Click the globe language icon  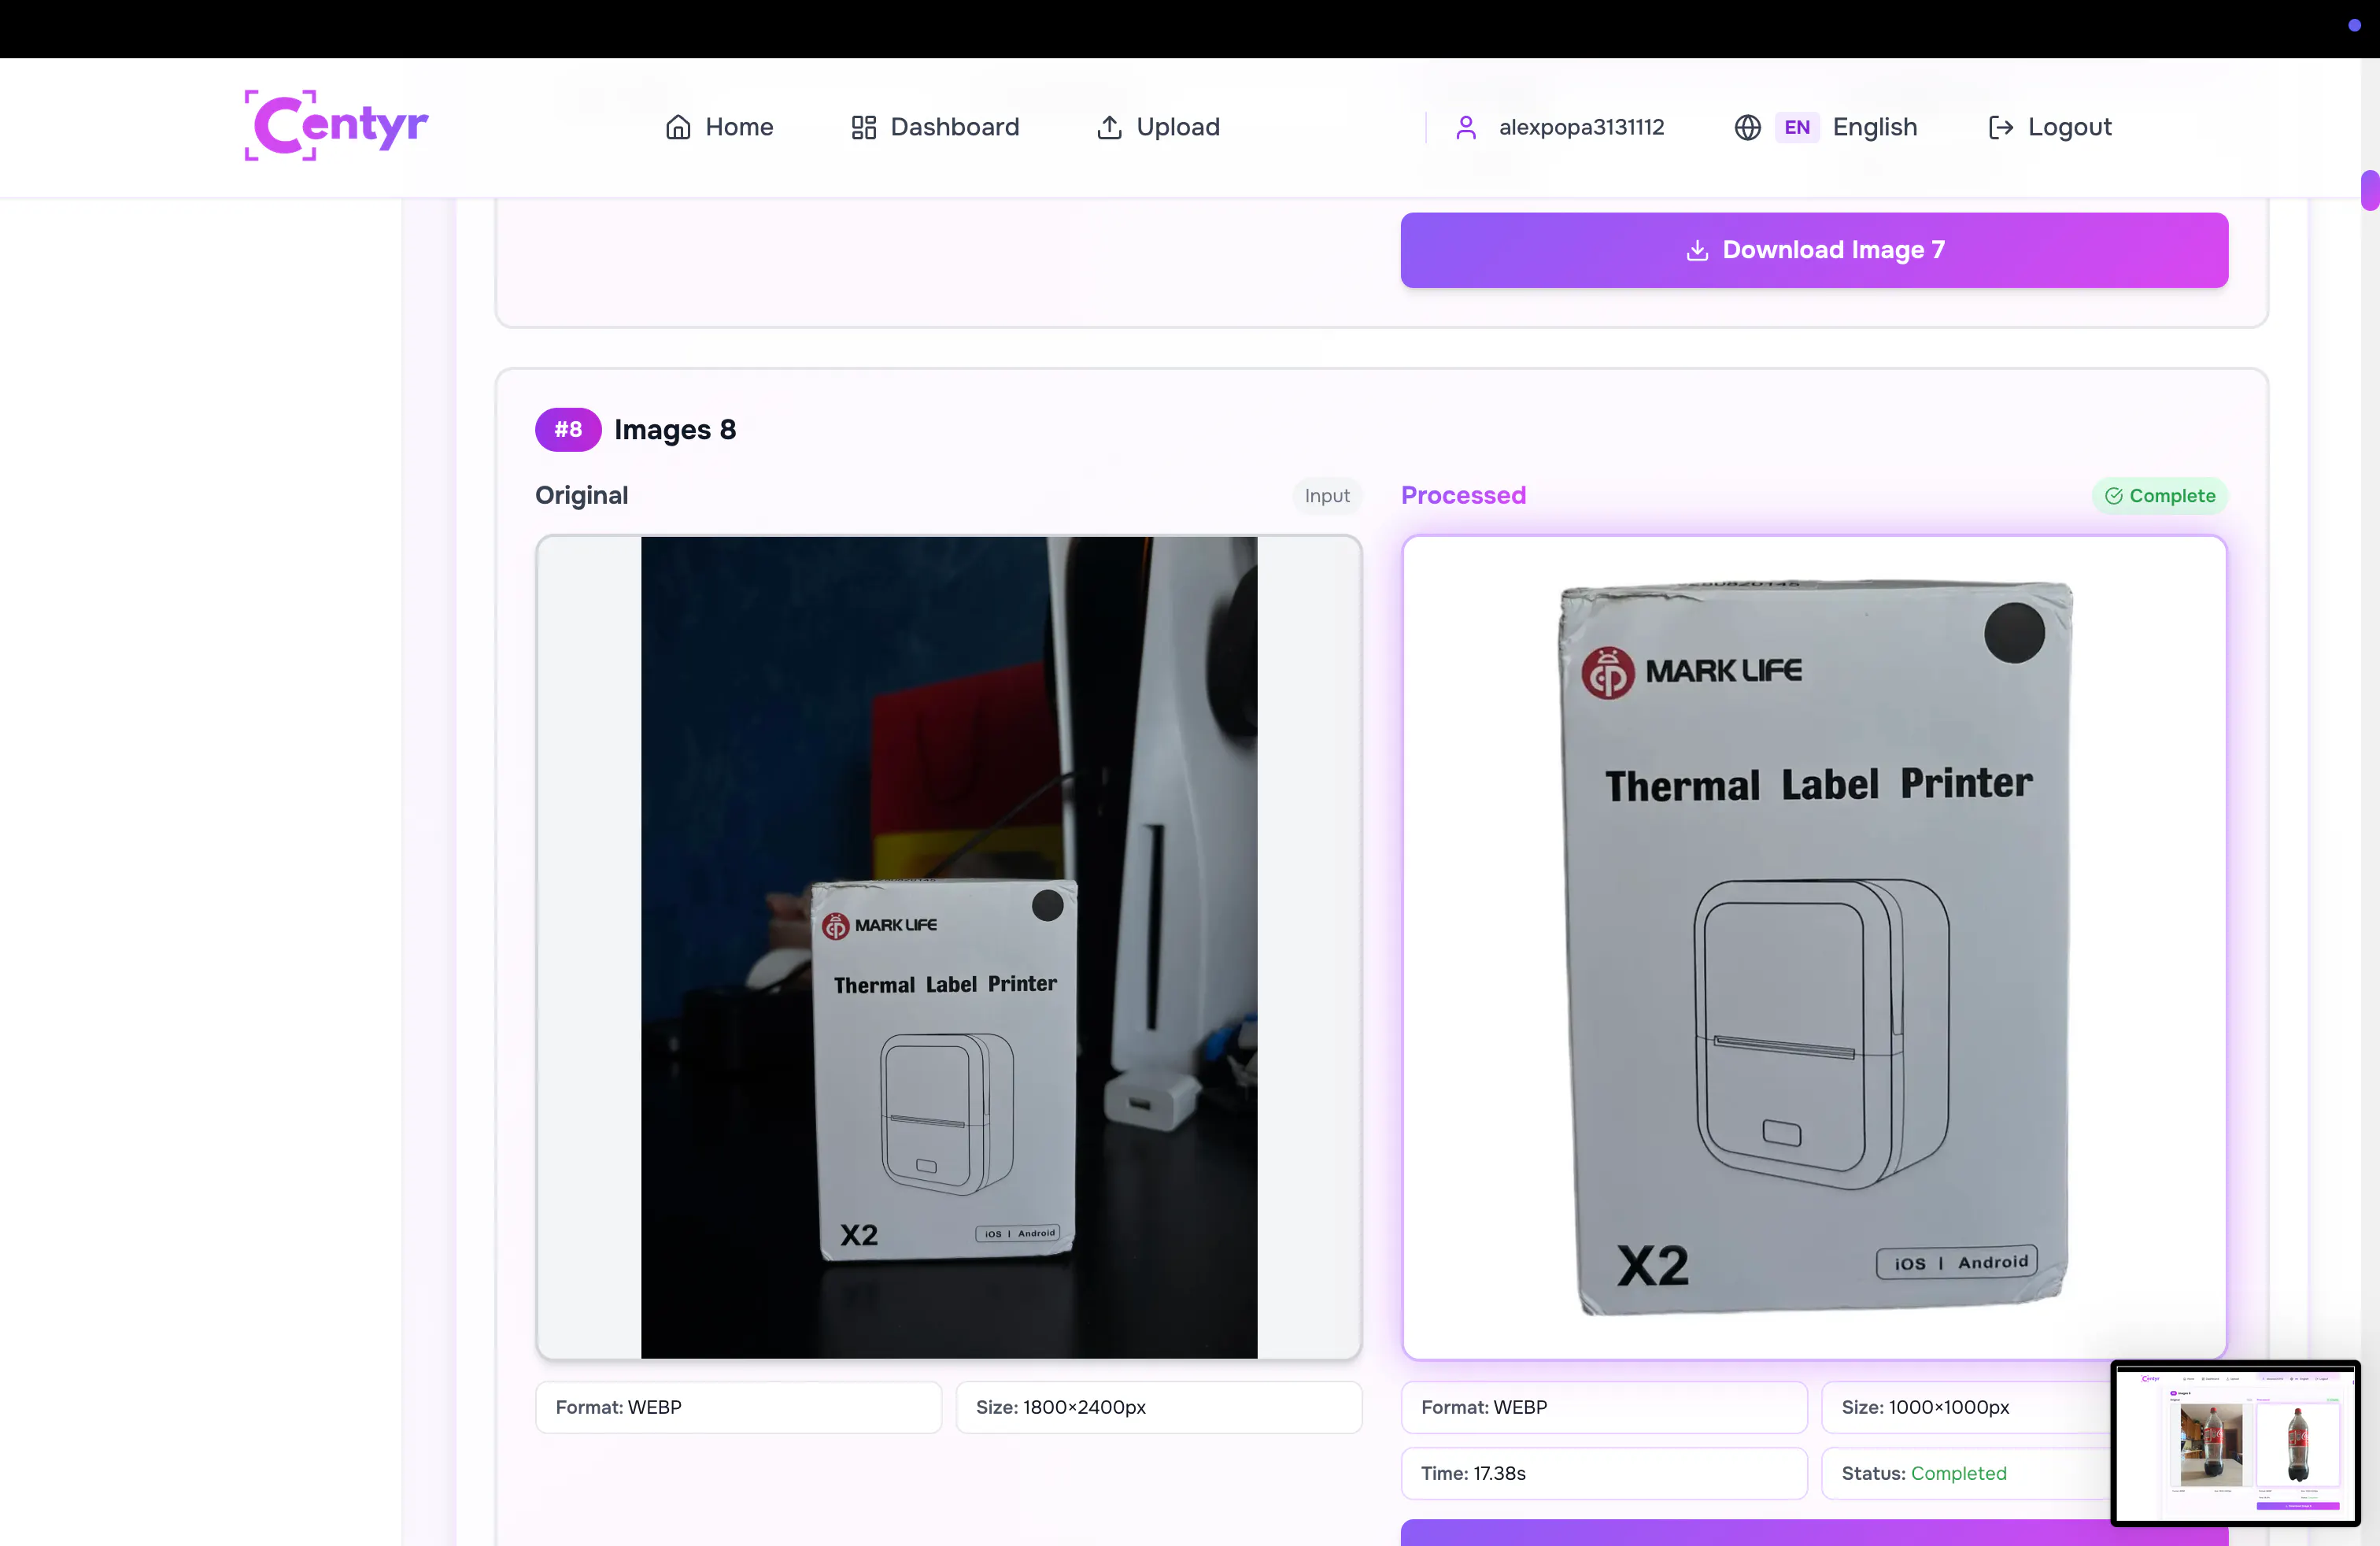pyautogui.click(x=1747, y=127)
